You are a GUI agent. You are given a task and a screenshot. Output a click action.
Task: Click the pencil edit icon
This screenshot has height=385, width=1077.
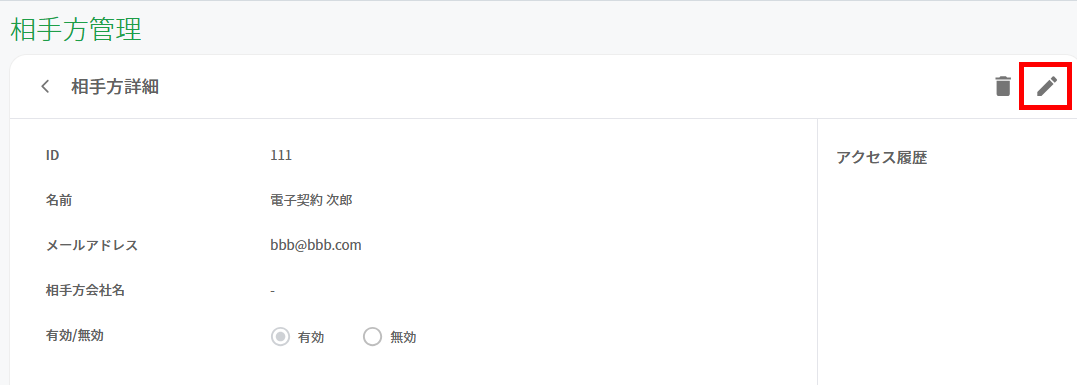tap(1047, 86)
